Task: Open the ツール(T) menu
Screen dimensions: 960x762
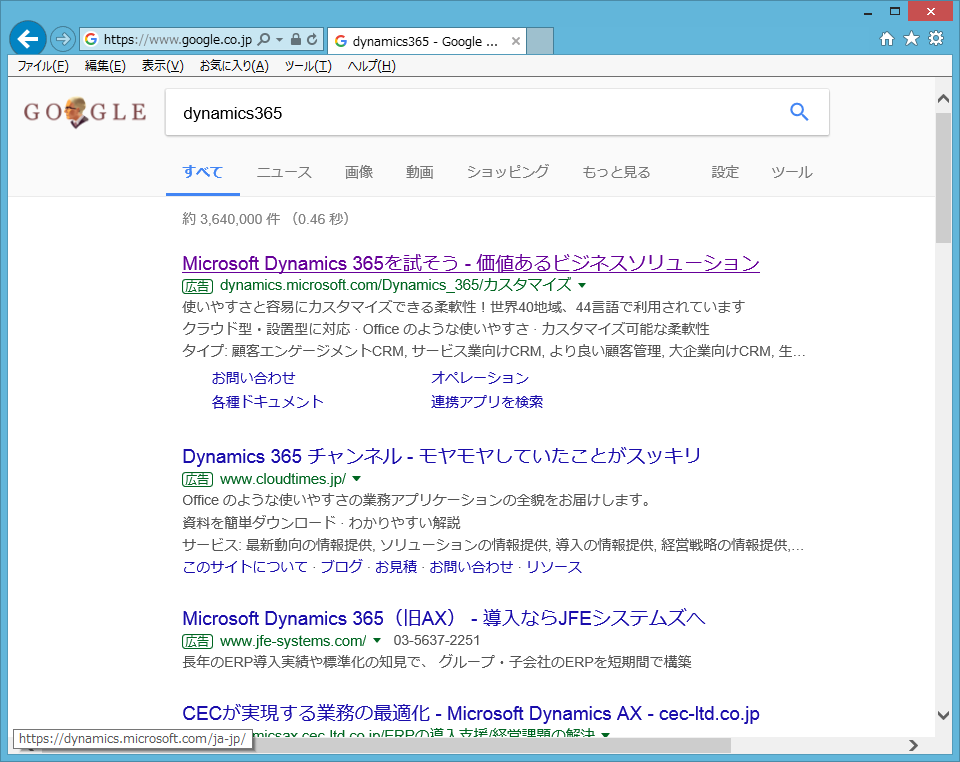Action: [308, 66]
